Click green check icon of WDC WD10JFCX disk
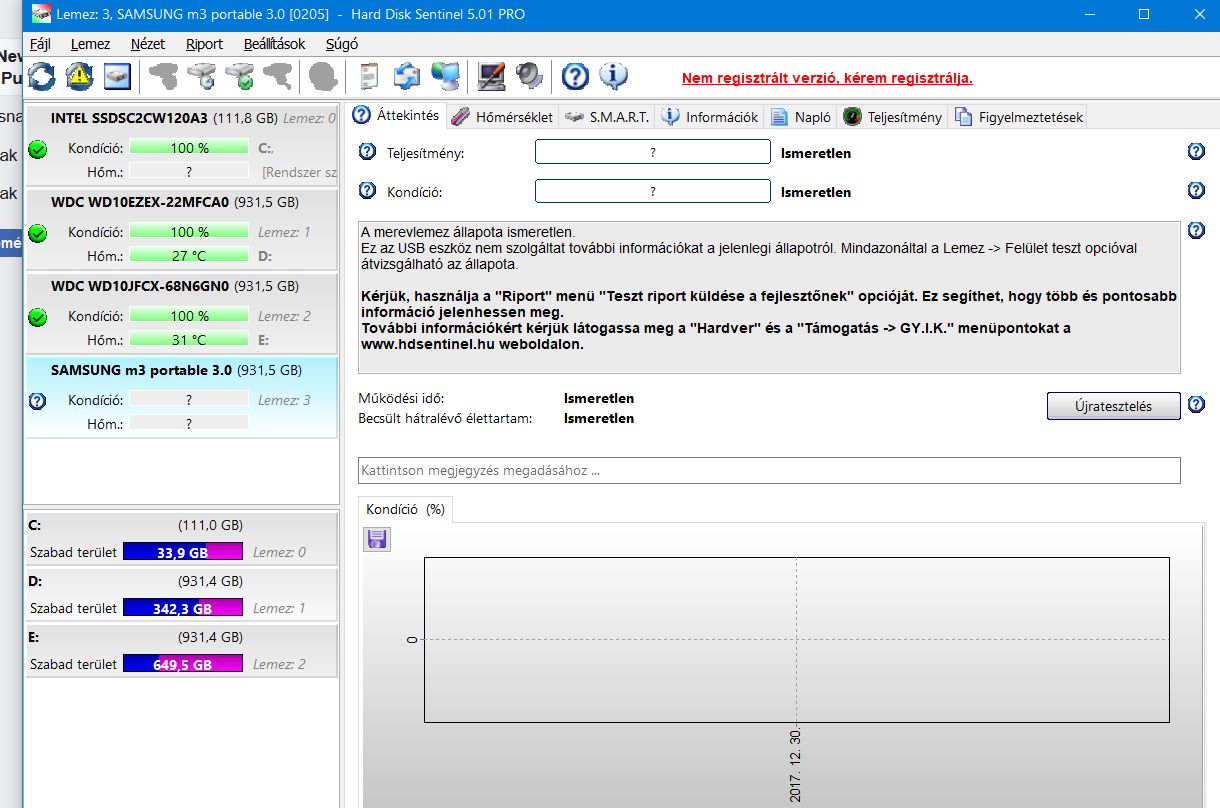1220x808 pixels. (x=38, y=318)
